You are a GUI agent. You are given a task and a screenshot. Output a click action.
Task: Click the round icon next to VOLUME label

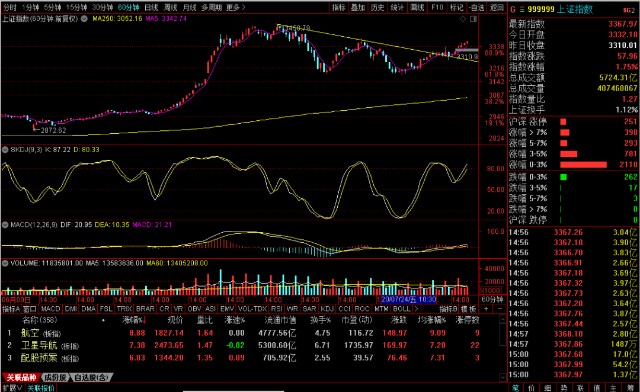5,263
